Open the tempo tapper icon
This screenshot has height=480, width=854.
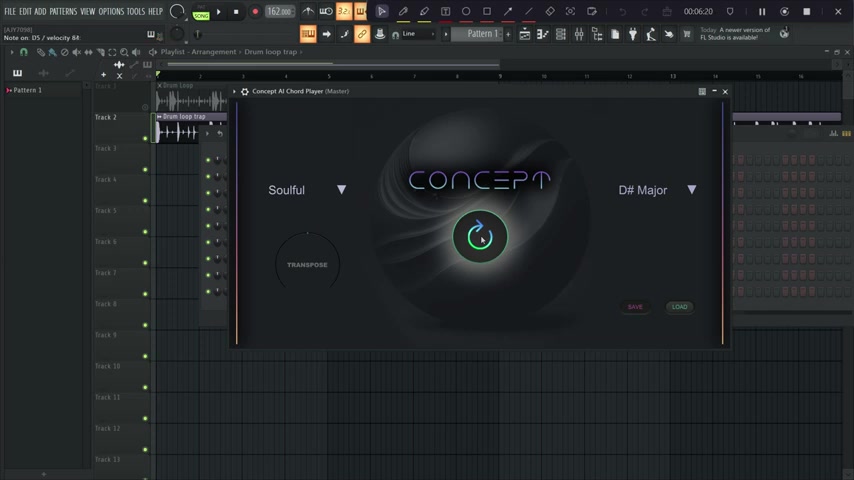(x=651, y=34)
